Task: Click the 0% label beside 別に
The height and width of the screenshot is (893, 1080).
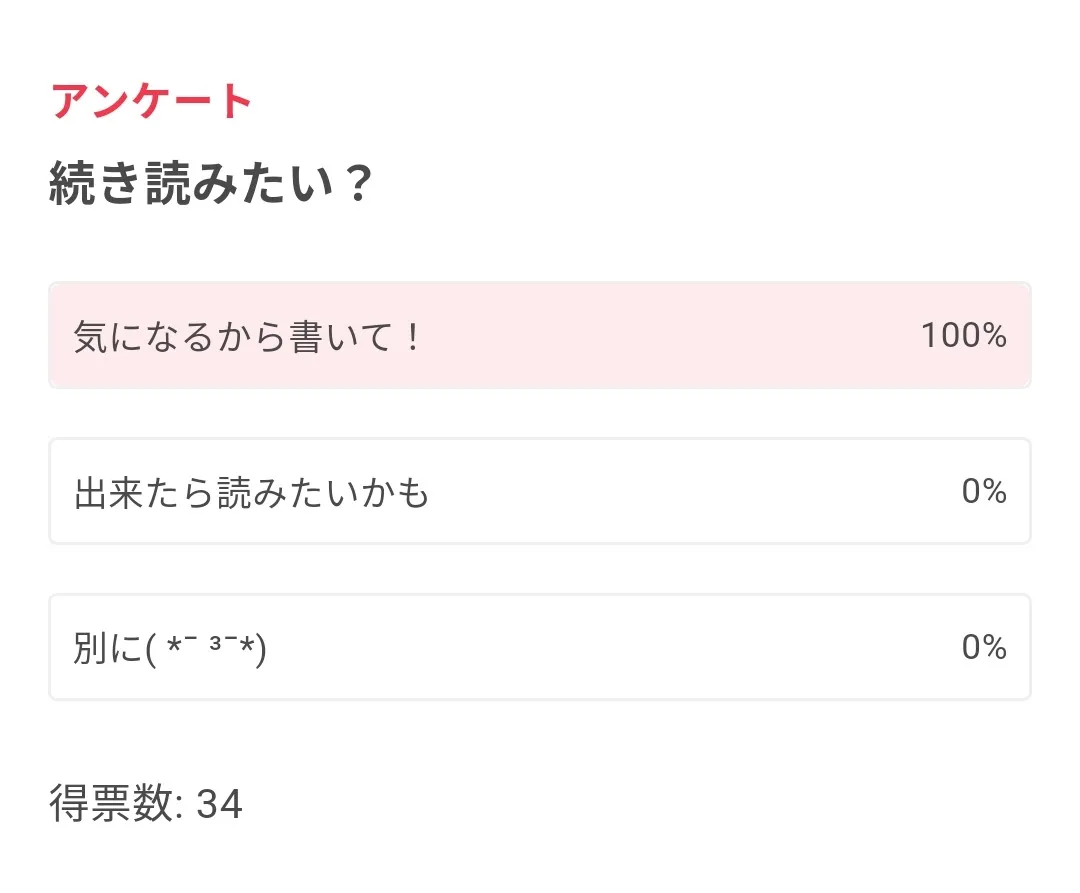Action: click(x=983, y=648)
